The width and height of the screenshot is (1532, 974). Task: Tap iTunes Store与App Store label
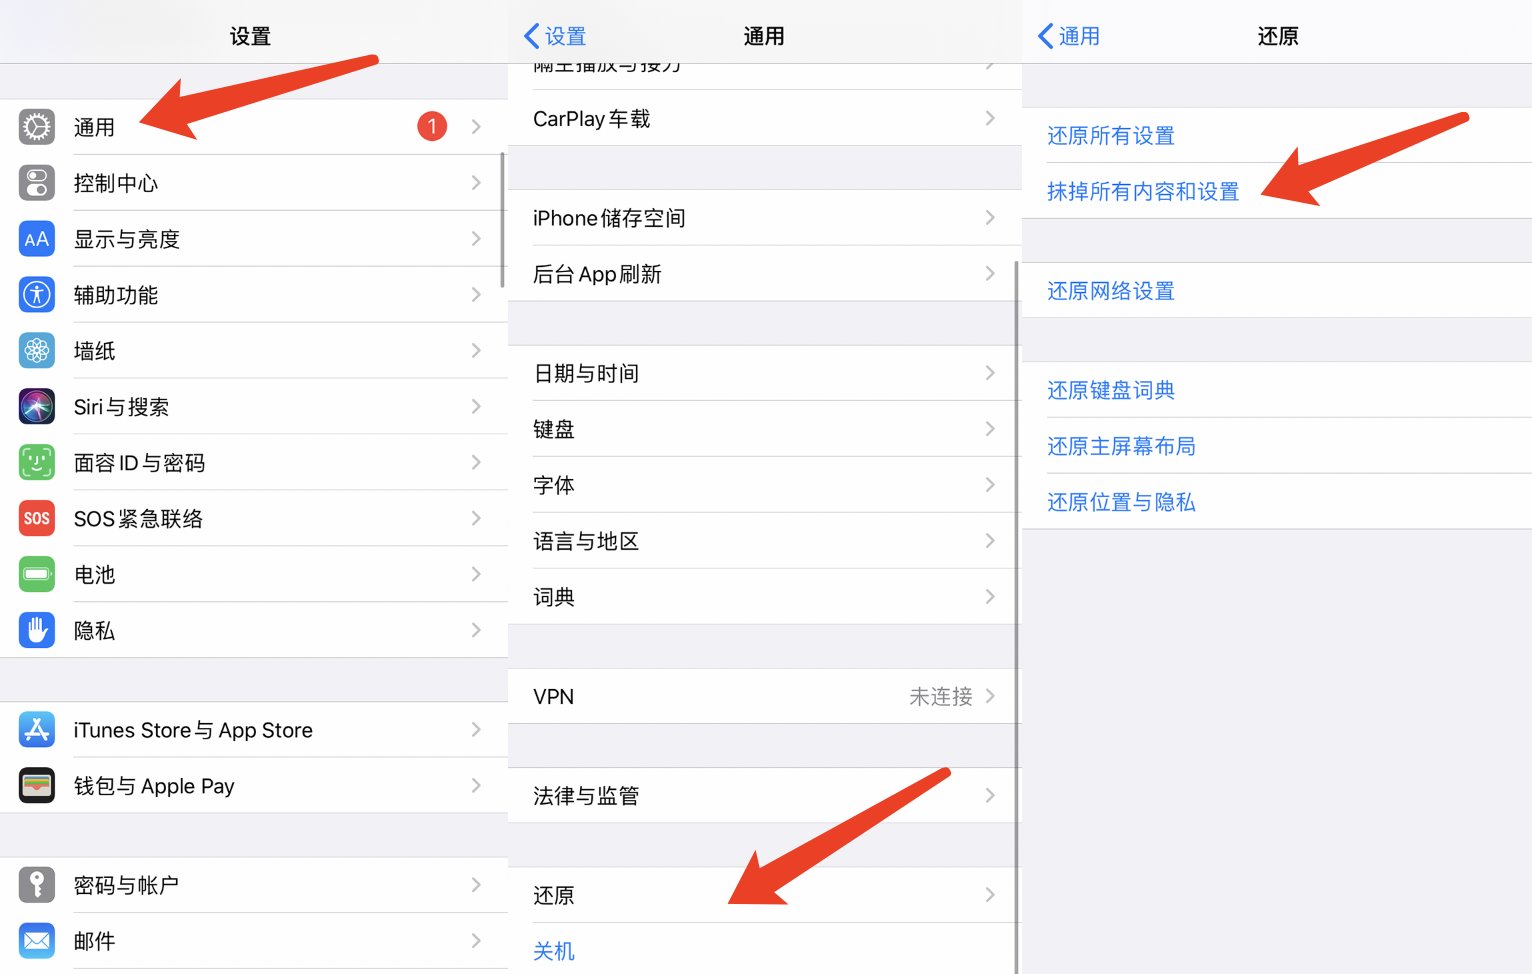(193, 730)
